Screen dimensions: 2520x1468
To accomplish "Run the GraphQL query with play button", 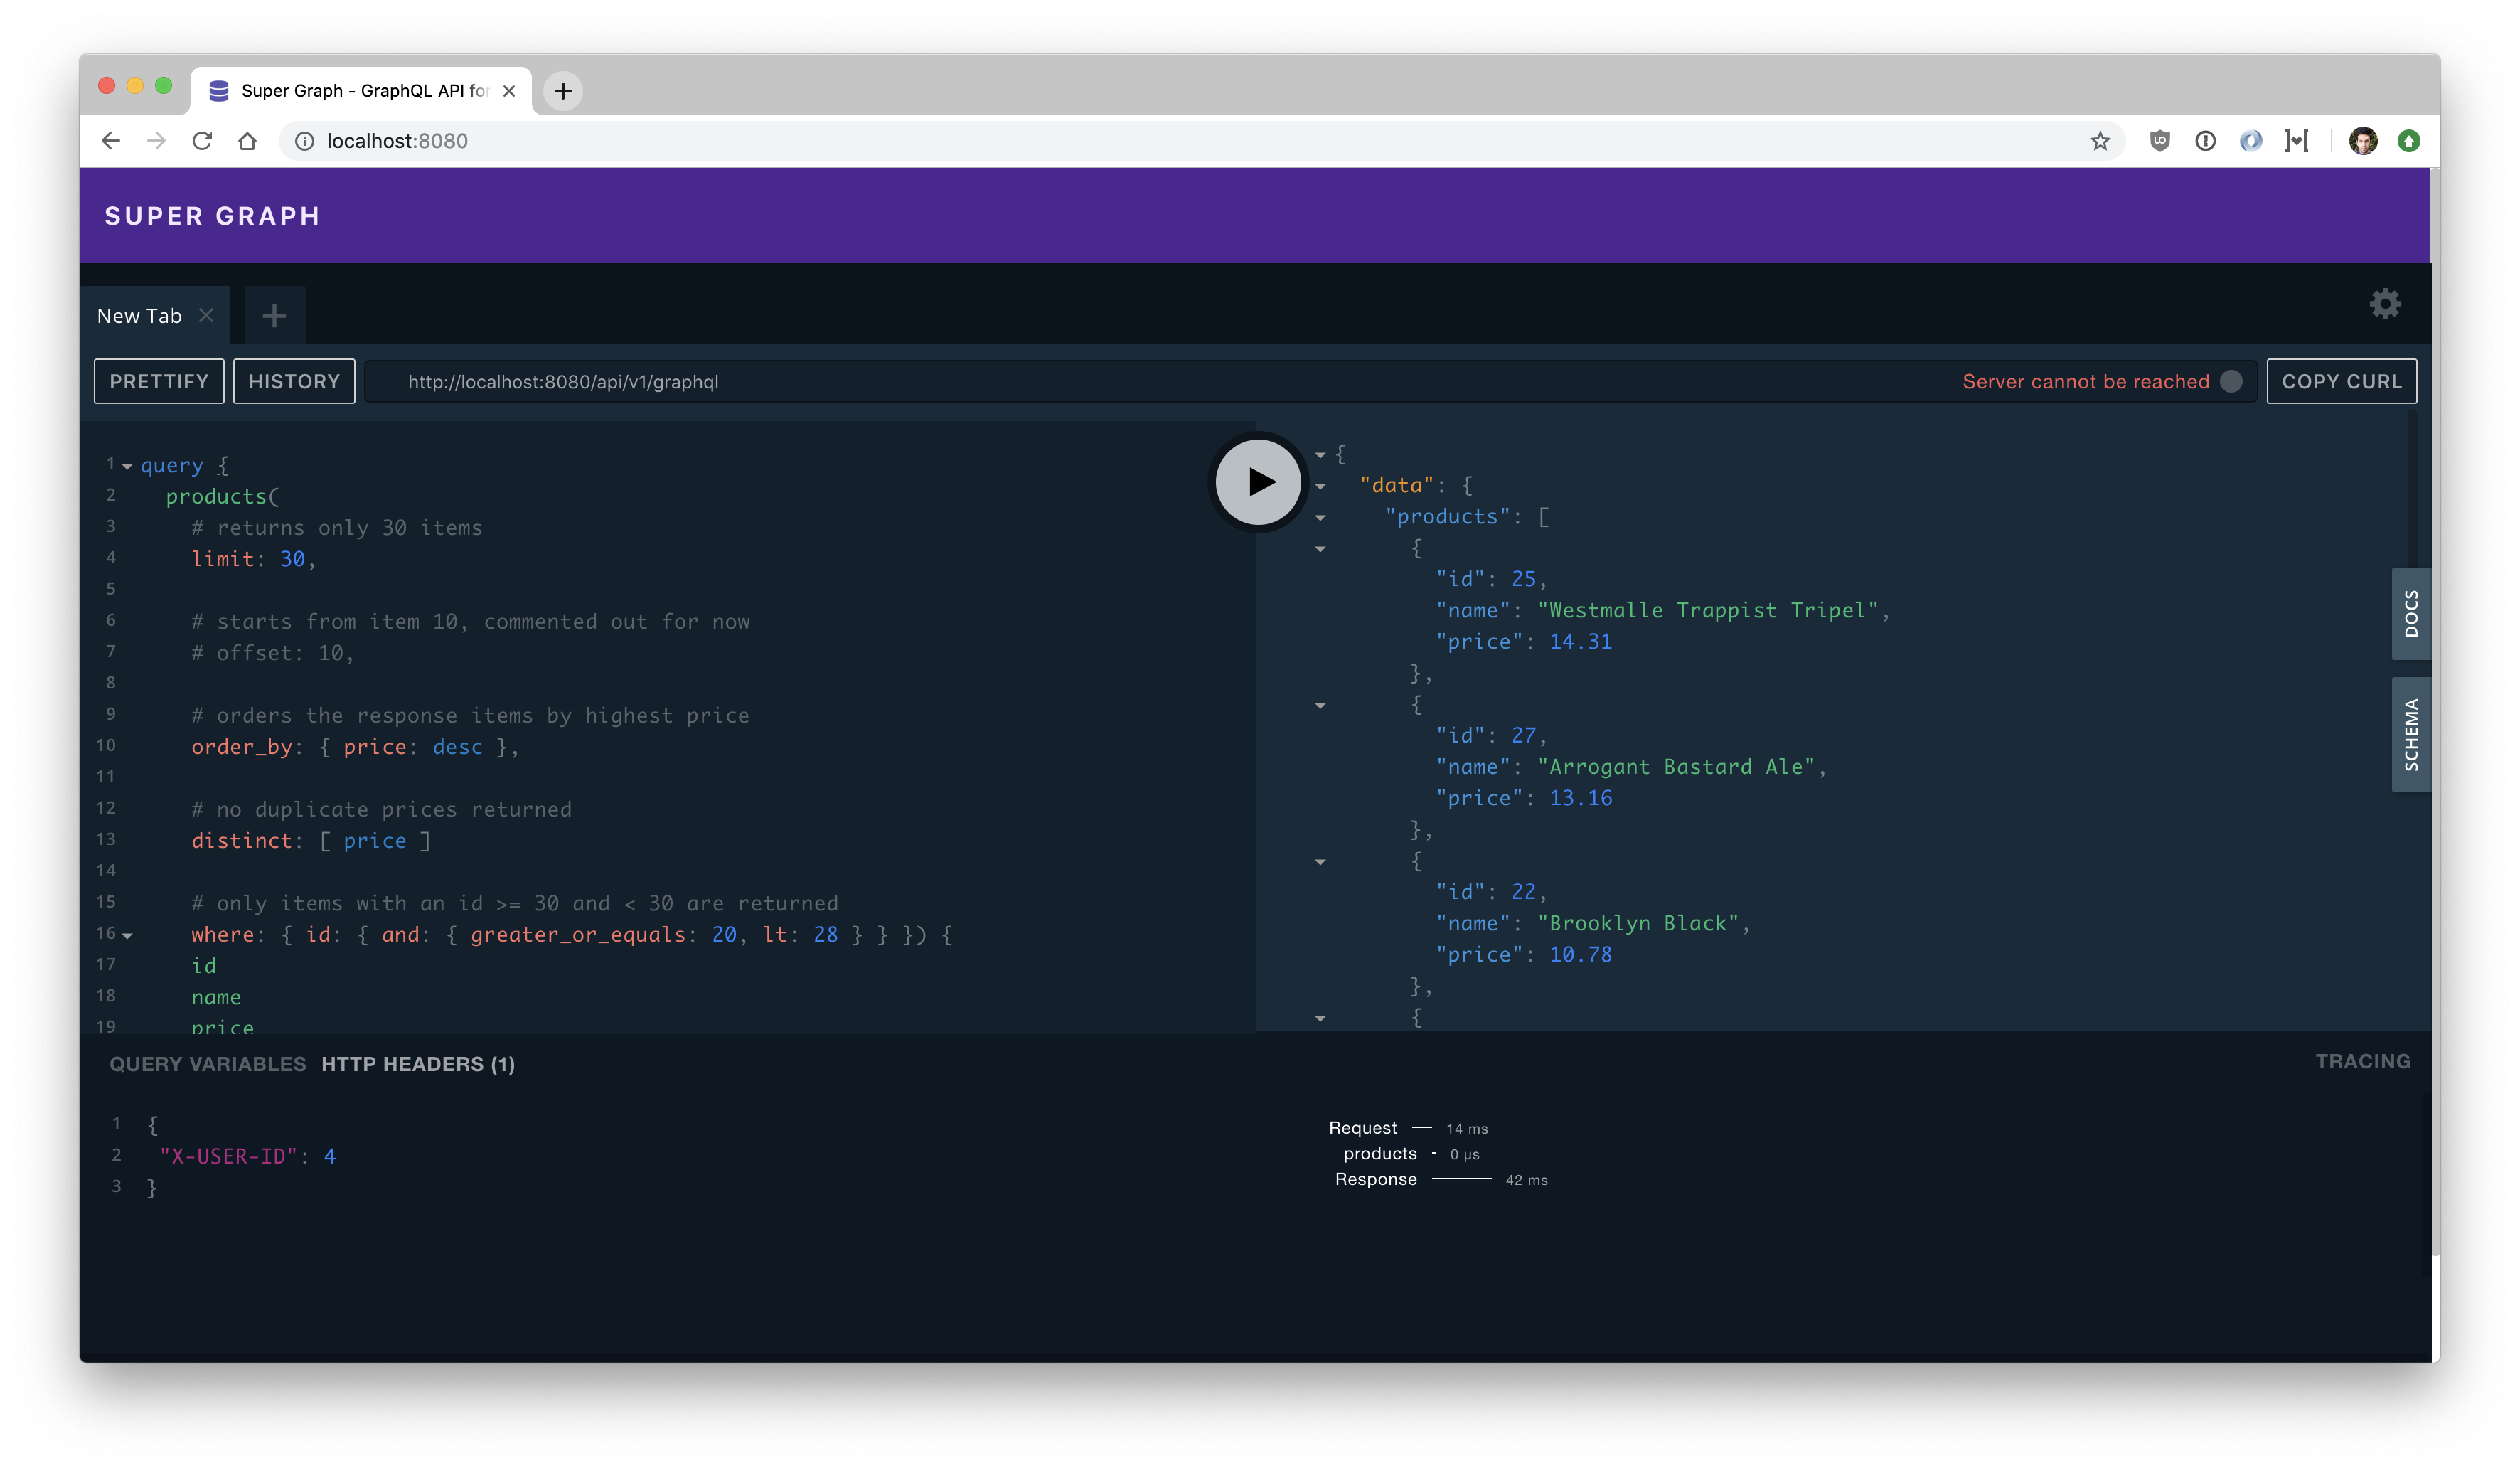I will (1258, 482).
